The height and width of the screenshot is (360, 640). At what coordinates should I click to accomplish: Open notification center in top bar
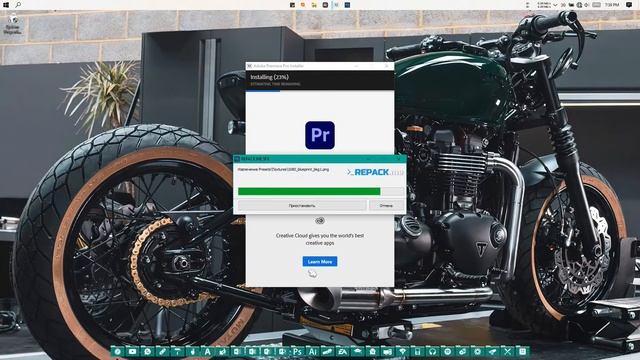(x=629, y=5)
